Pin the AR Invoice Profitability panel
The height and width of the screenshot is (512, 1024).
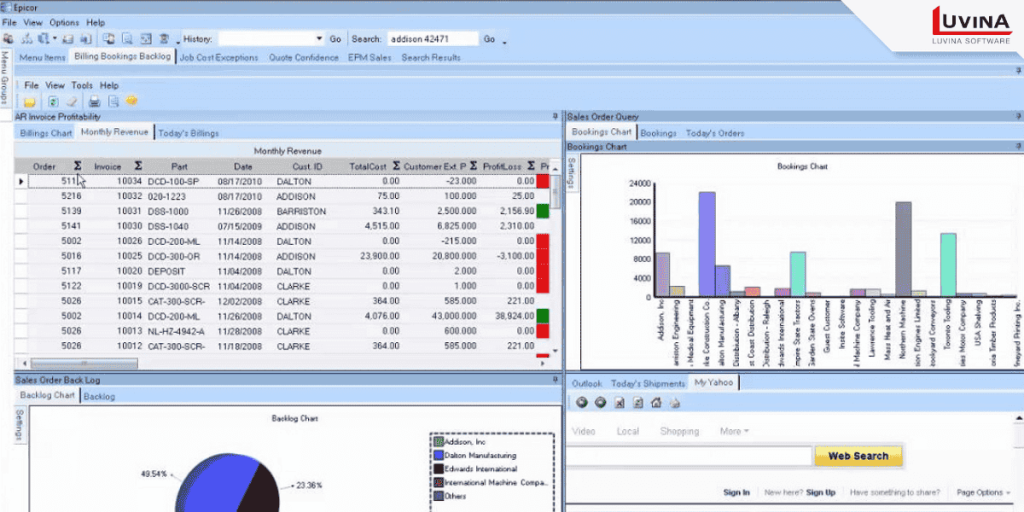tap(556, 116)
